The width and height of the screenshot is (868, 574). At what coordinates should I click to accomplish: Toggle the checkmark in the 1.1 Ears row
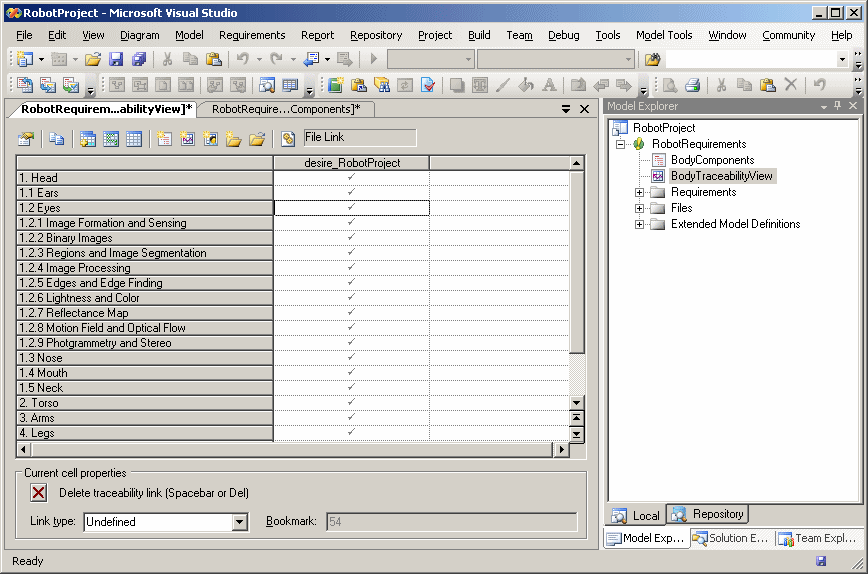point(352,192)
